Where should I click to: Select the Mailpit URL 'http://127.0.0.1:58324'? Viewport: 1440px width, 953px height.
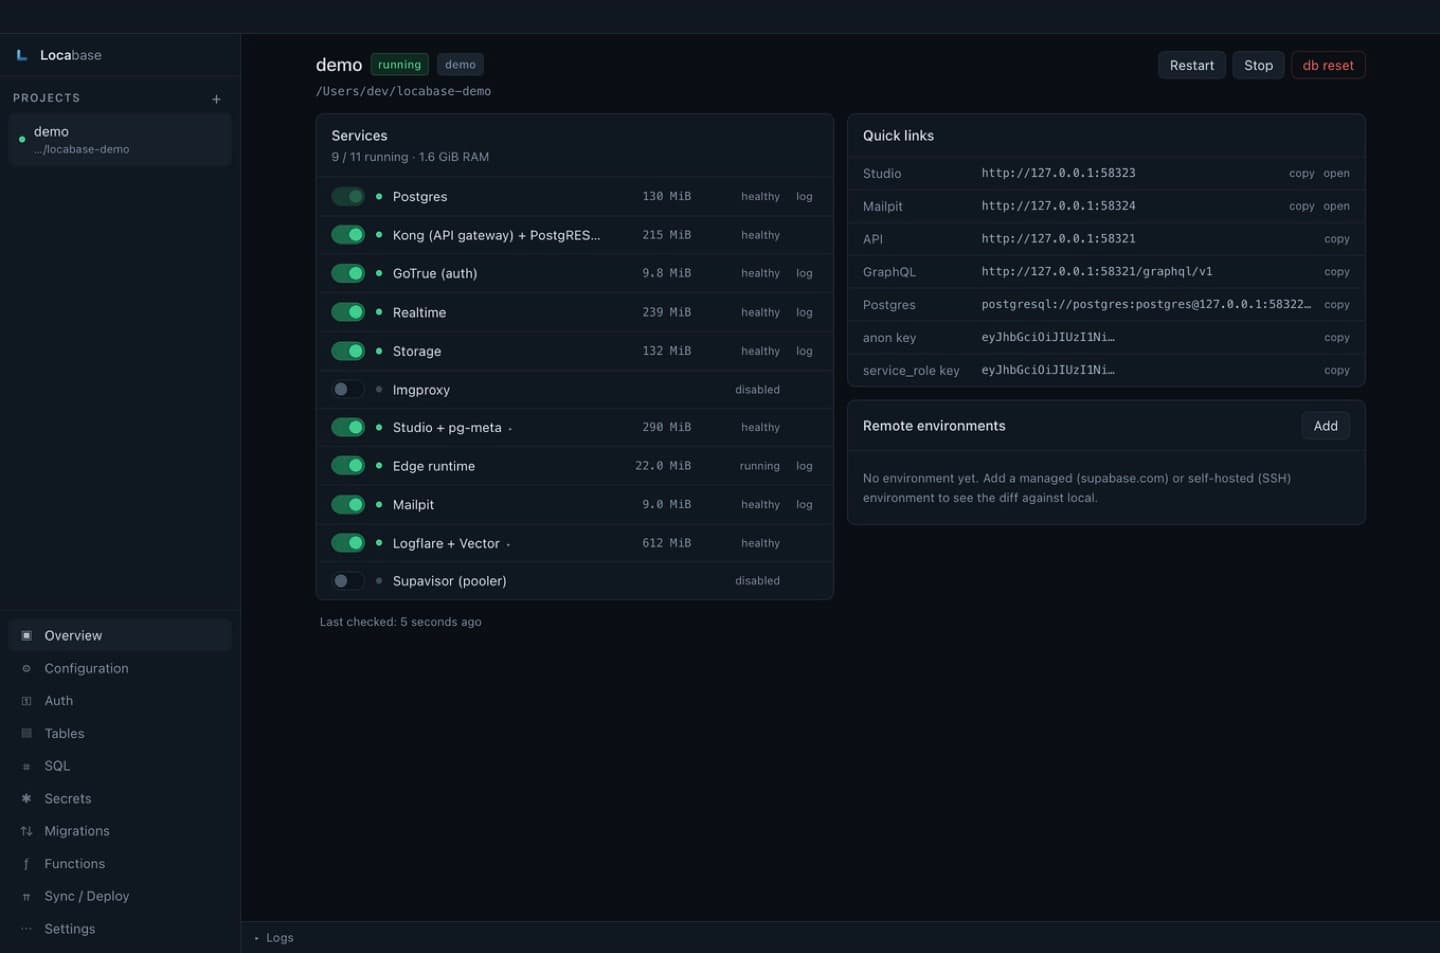tap(1058, 206)
